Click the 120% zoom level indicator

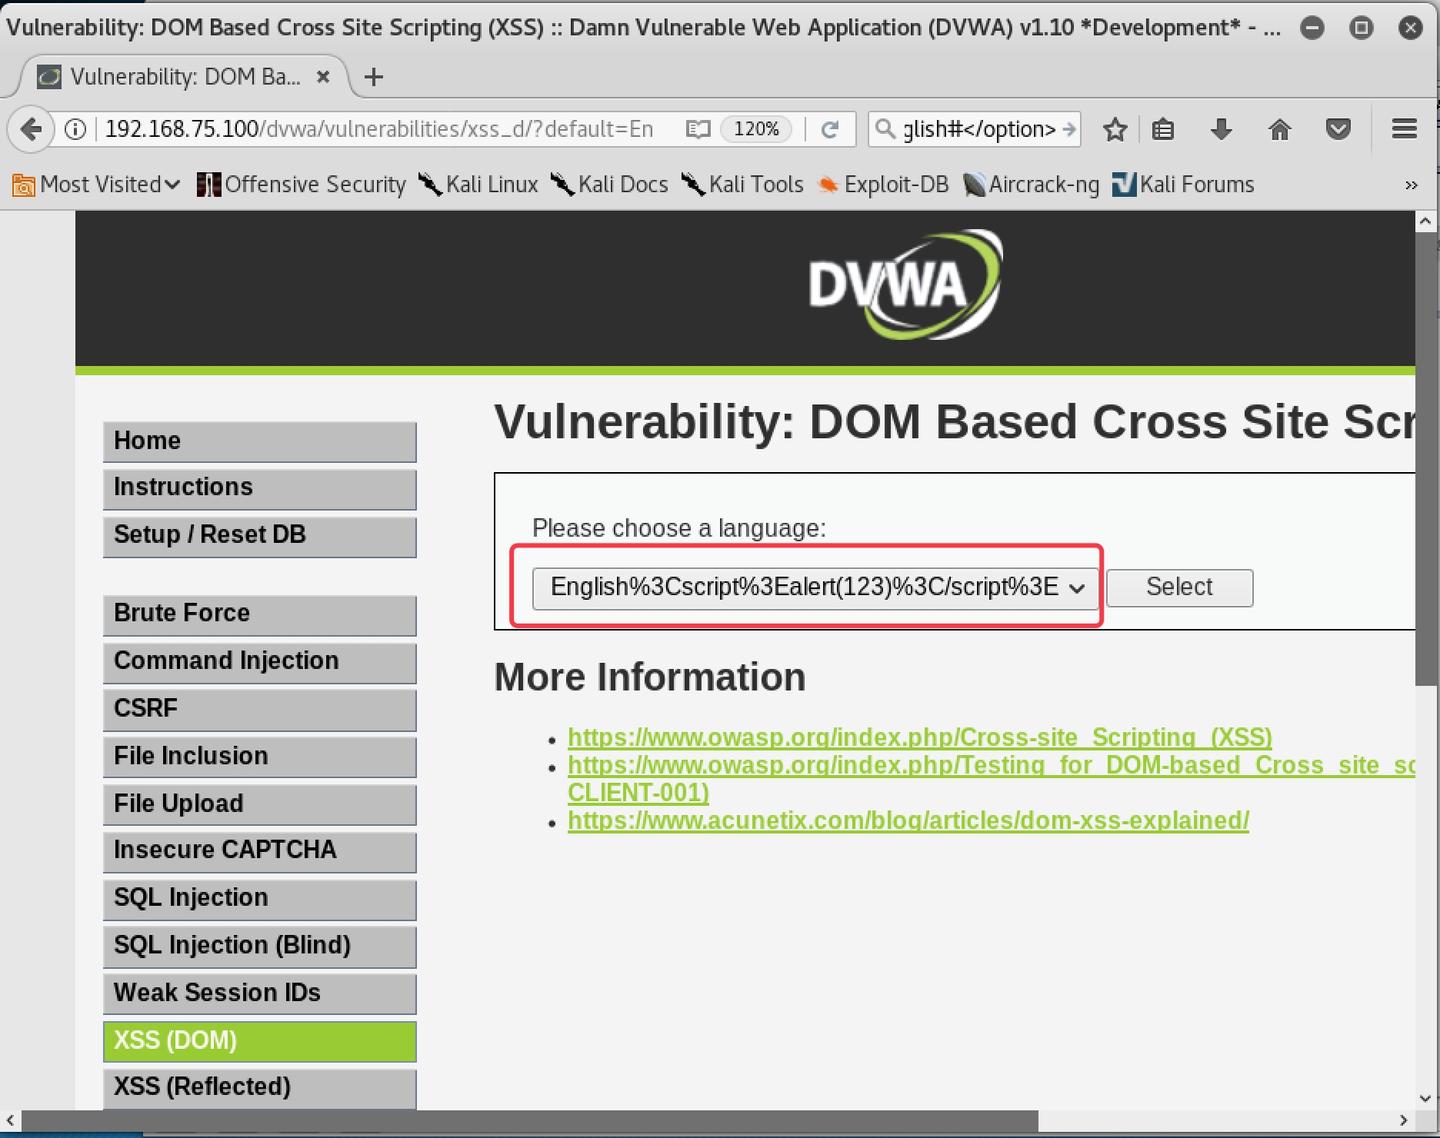[x=757, y=129]
